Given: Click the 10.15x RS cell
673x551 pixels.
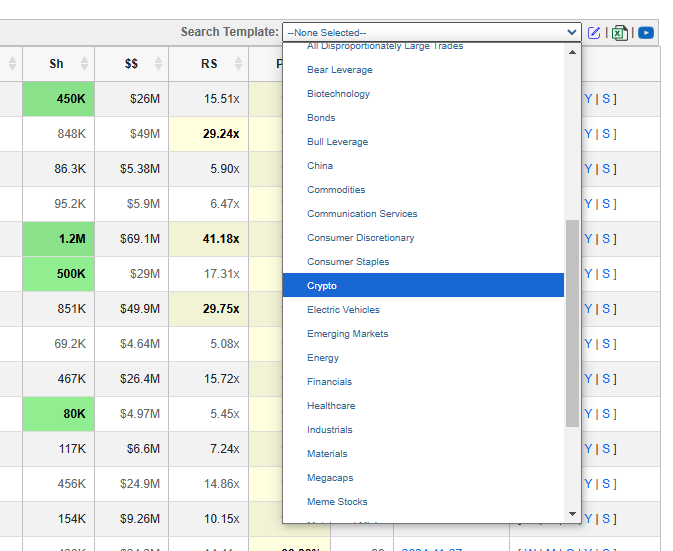Looking at the screenshot, I should point(209,519).
